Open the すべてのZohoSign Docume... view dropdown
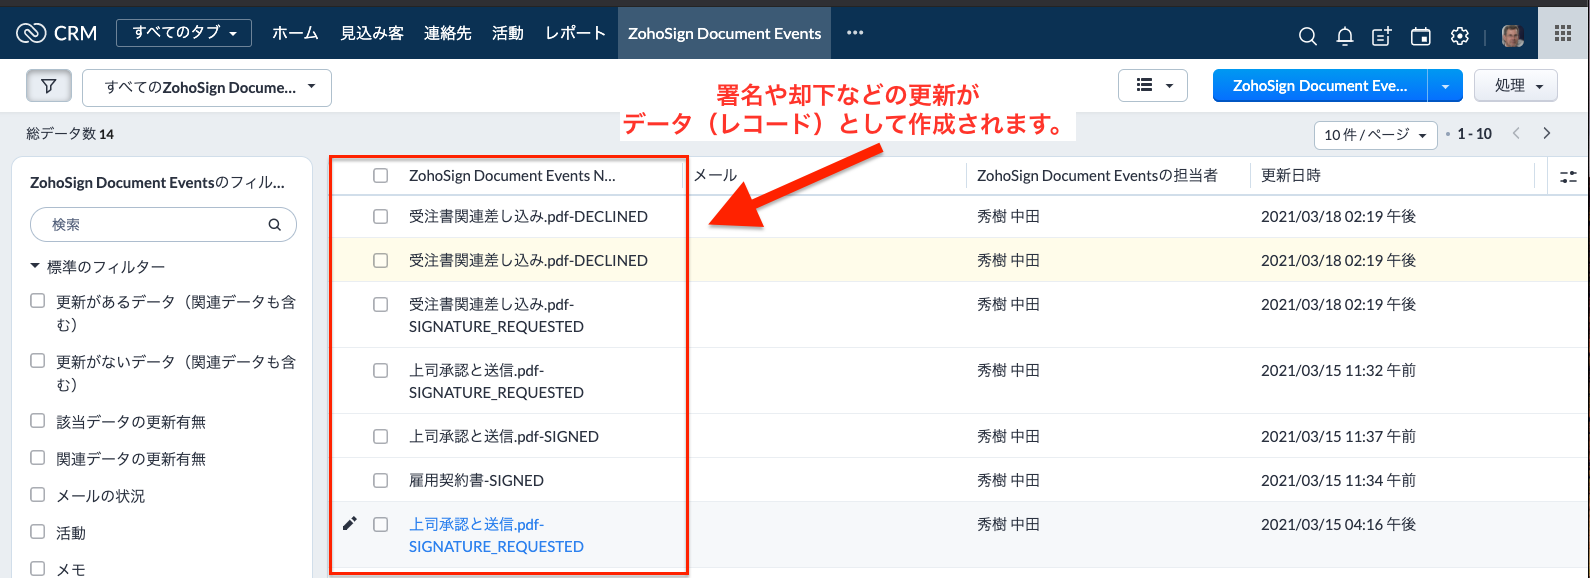This screenshot has width=1590, height=578. coord(207,88)
